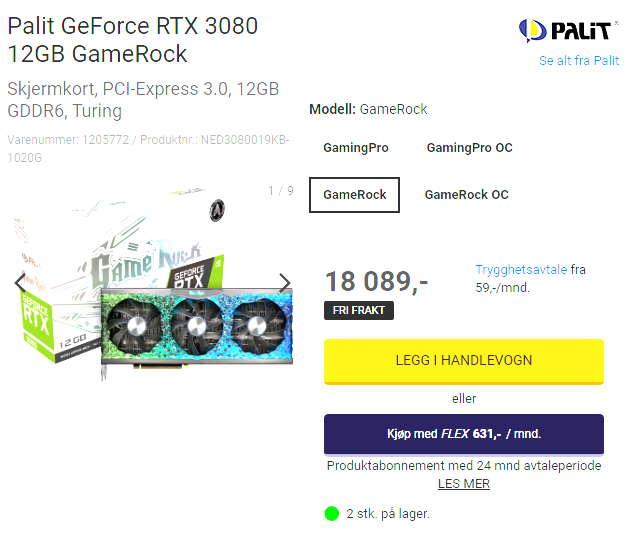Select the GameRock model option
The height and width of the screenshot is (543, 632).
(x=354, y=195)
